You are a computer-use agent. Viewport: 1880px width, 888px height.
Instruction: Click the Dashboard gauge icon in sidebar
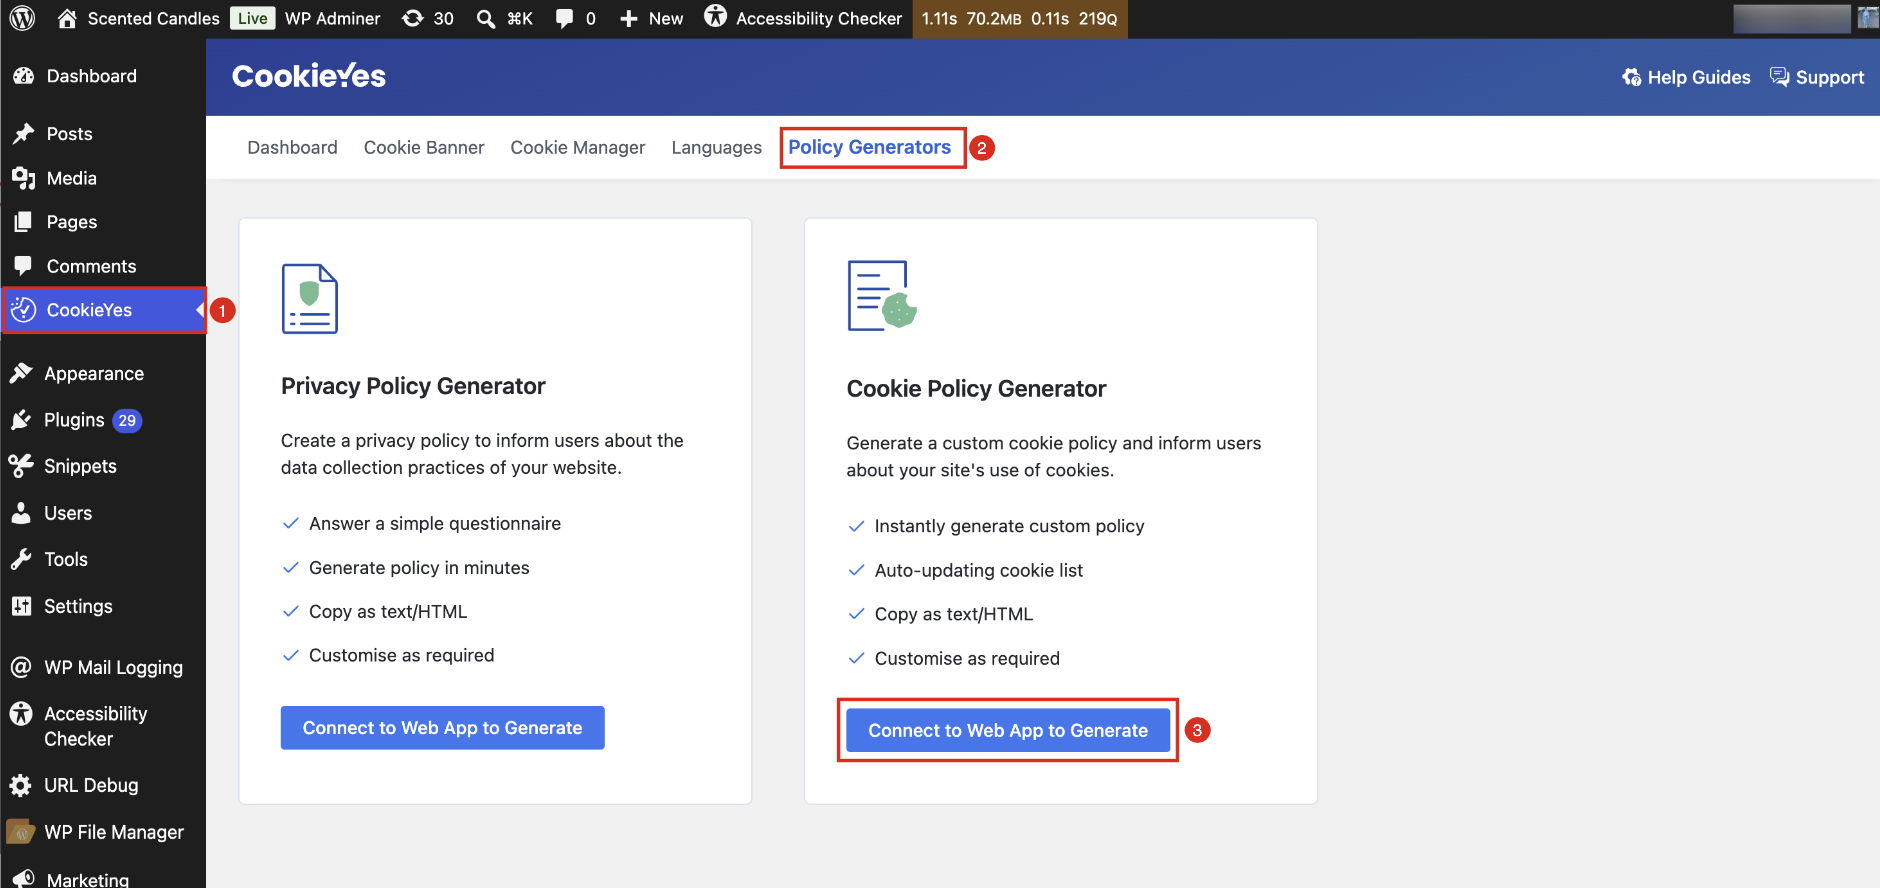23,76
